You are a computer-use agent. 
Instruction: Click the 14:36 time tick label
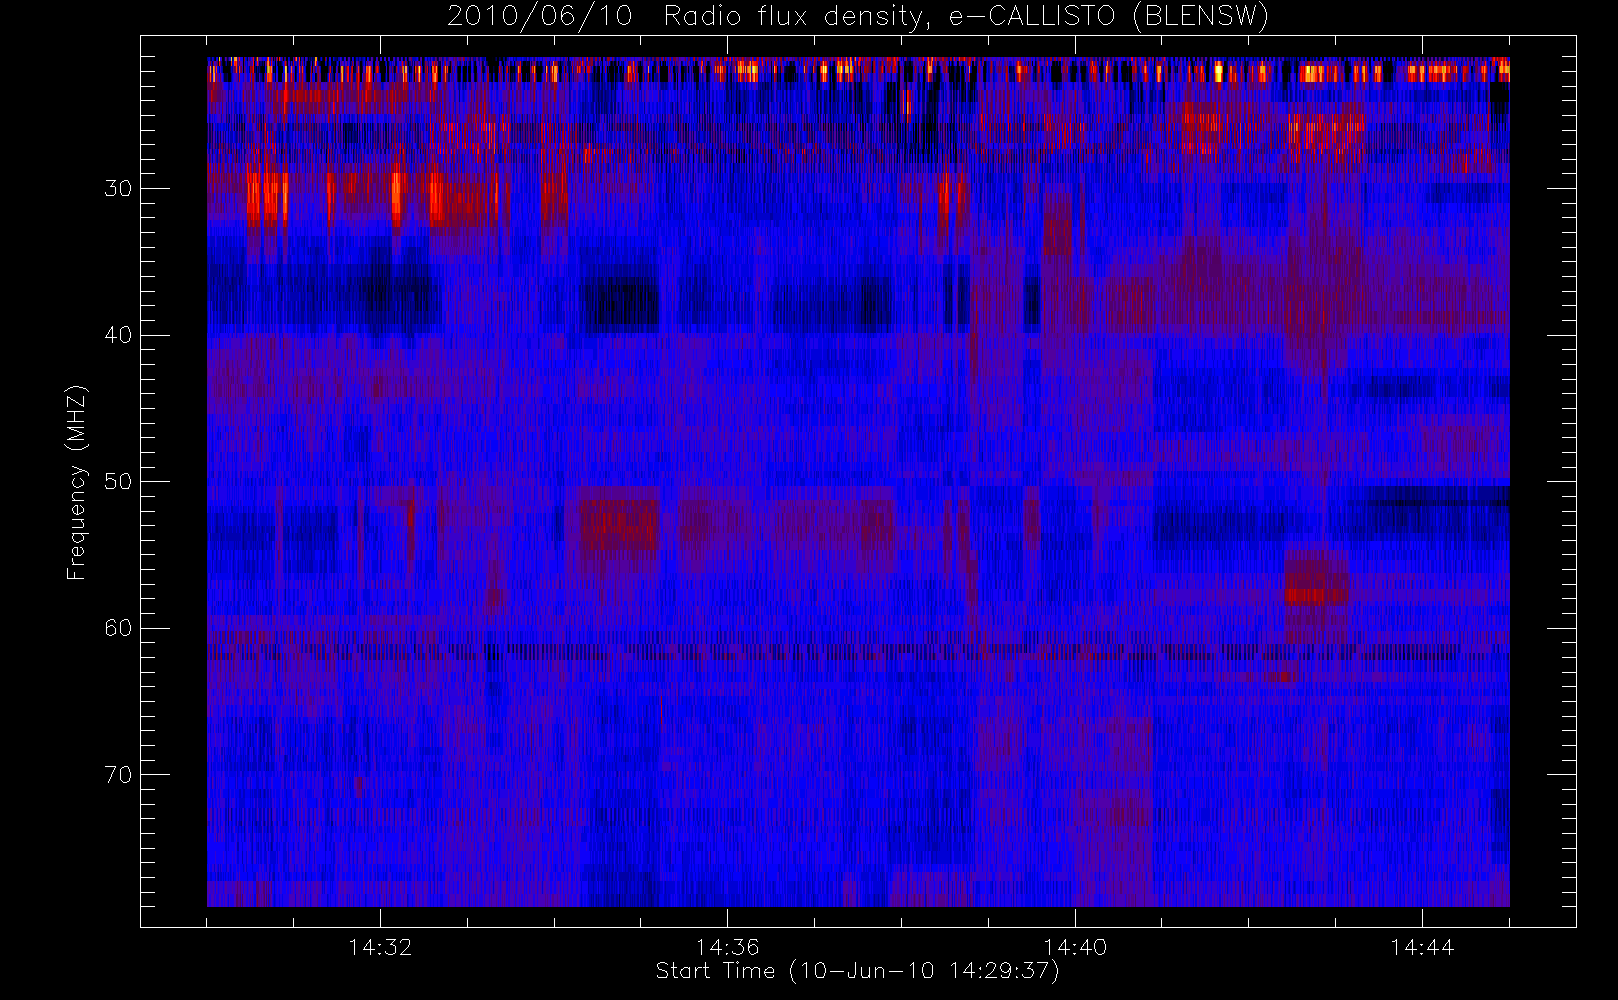pyautogui.click(x=727, y=947)
